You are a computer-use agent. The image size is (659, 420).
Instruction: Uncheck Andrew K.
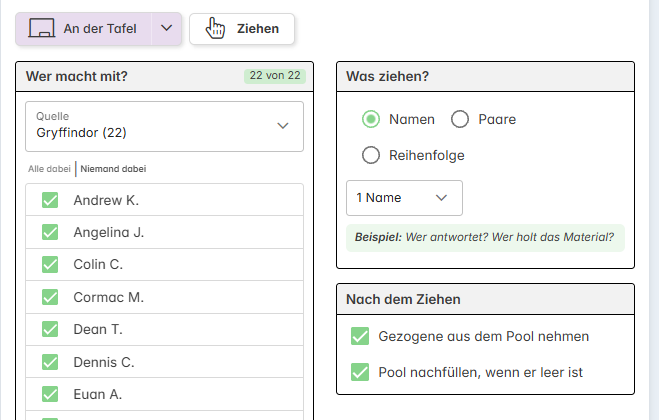[50, 200]
